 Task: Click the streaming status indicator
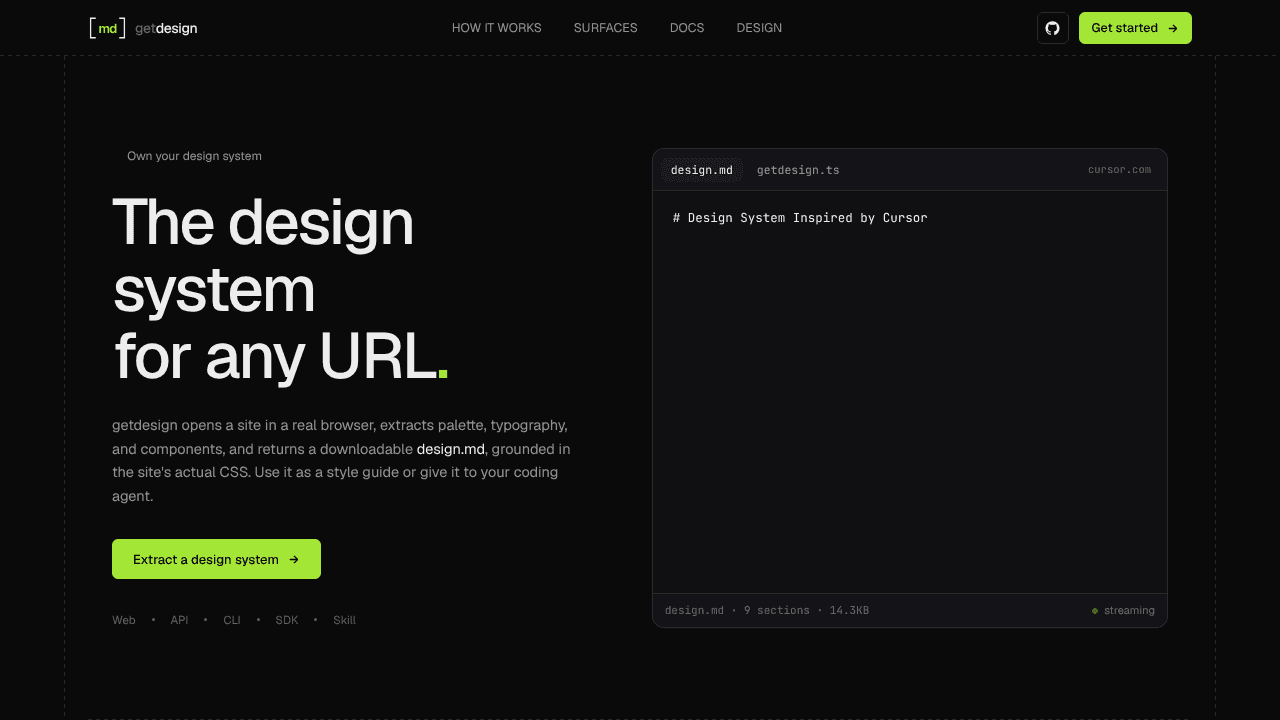(1123, 610)
